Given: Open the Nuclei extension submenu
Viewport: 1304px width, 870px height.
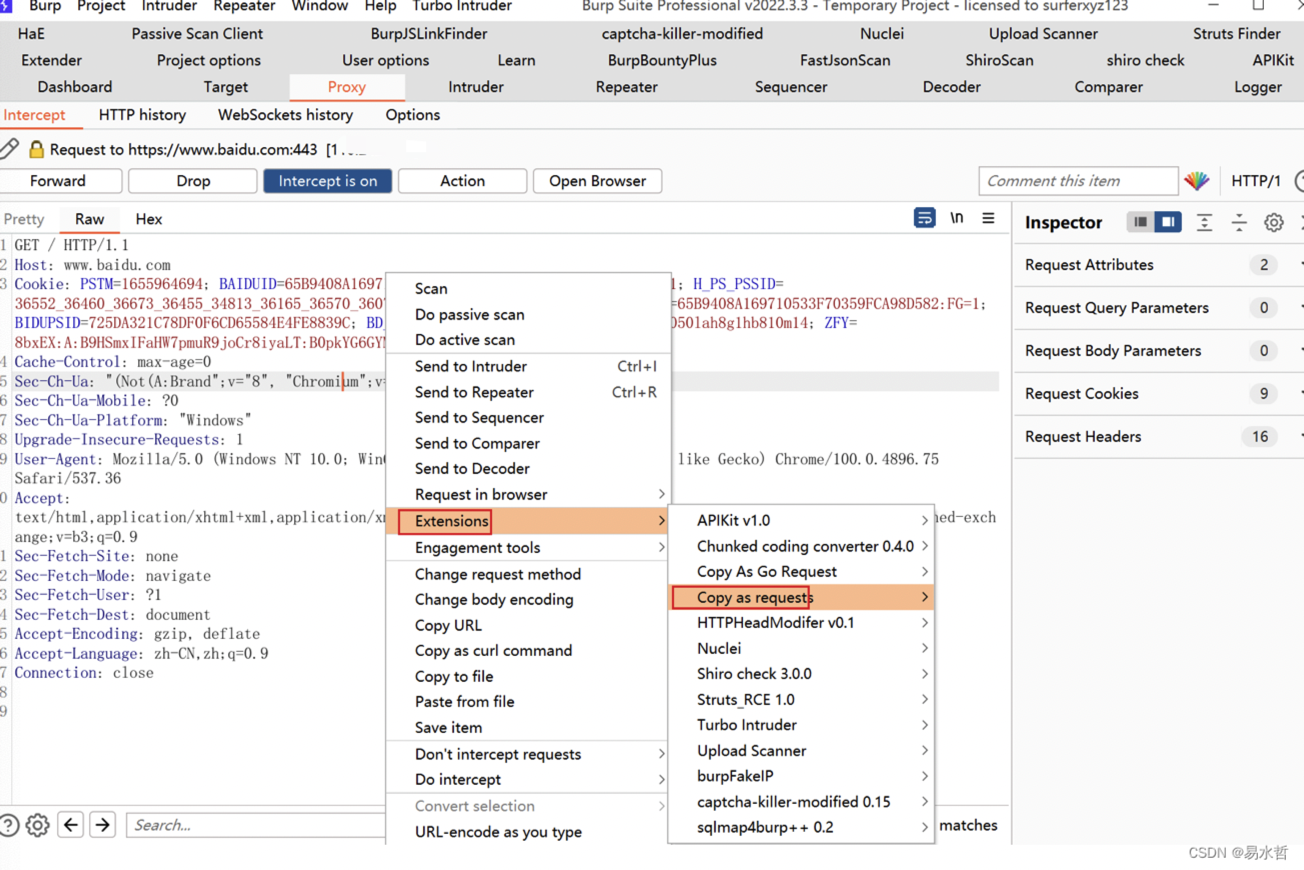Looking at the screenshot, I should point(802,648).
